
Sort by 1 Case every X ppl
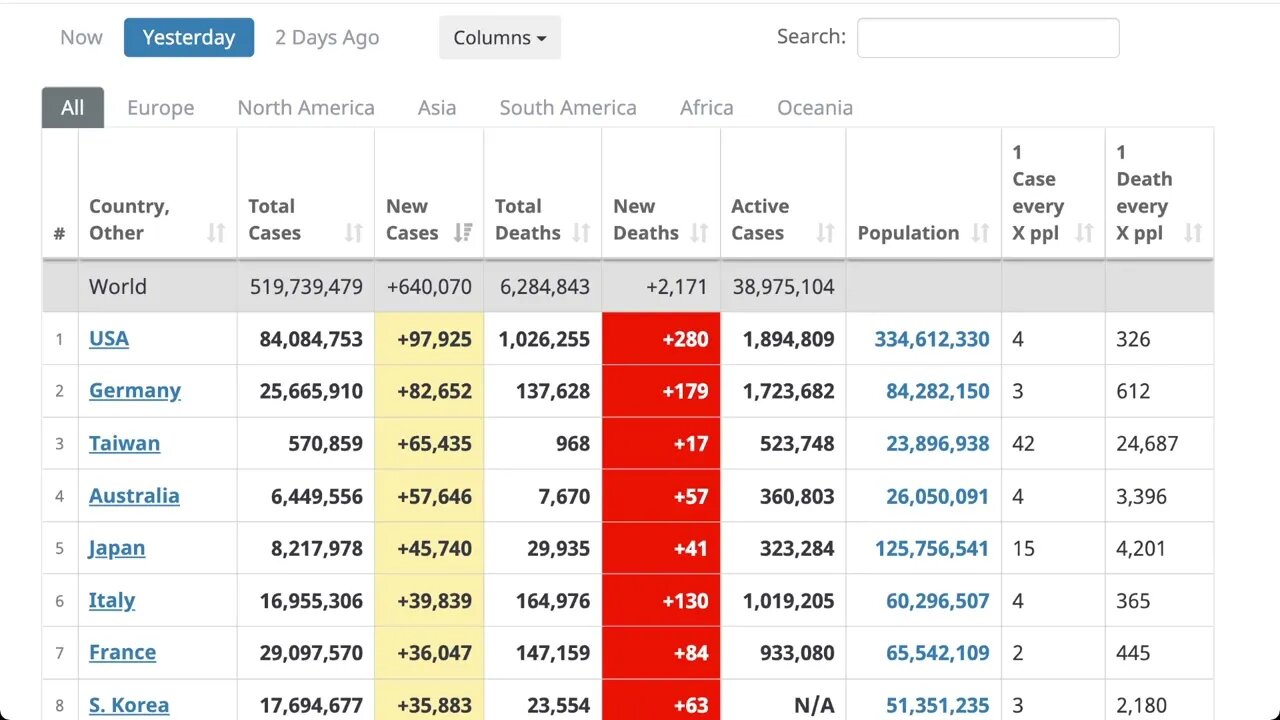tap(1084, 233)
